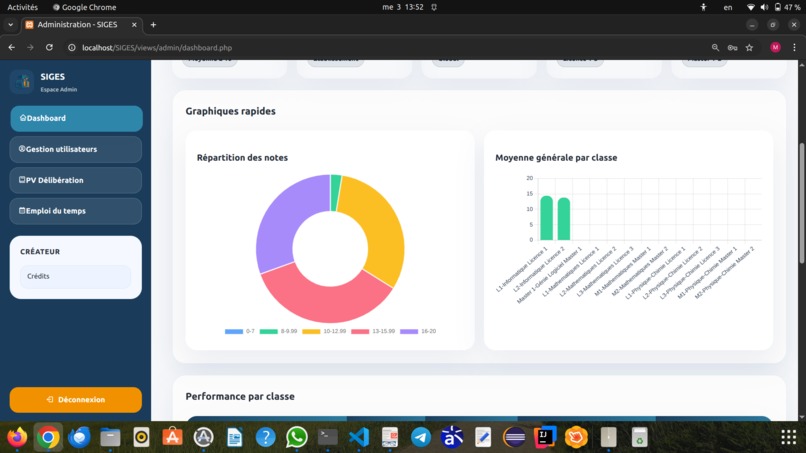This screenshot has width=806, height=453.
Task: Bookmark this page with the star
Action: tap(749, 47)
